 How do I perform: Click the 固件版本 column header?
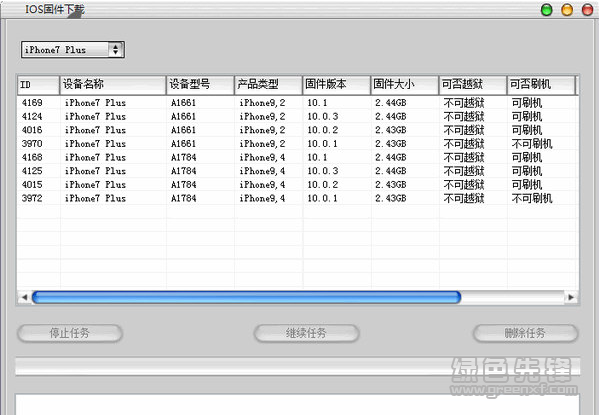[x=337, y=84]
